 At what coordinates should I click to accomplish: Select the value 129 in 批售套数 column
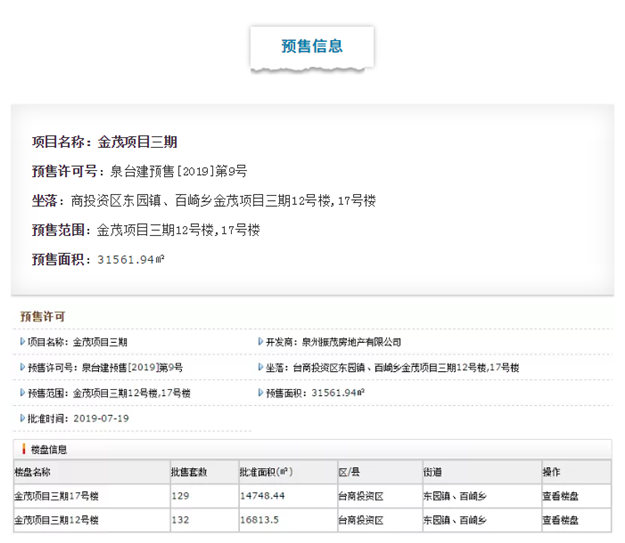[x=181, y=496]
